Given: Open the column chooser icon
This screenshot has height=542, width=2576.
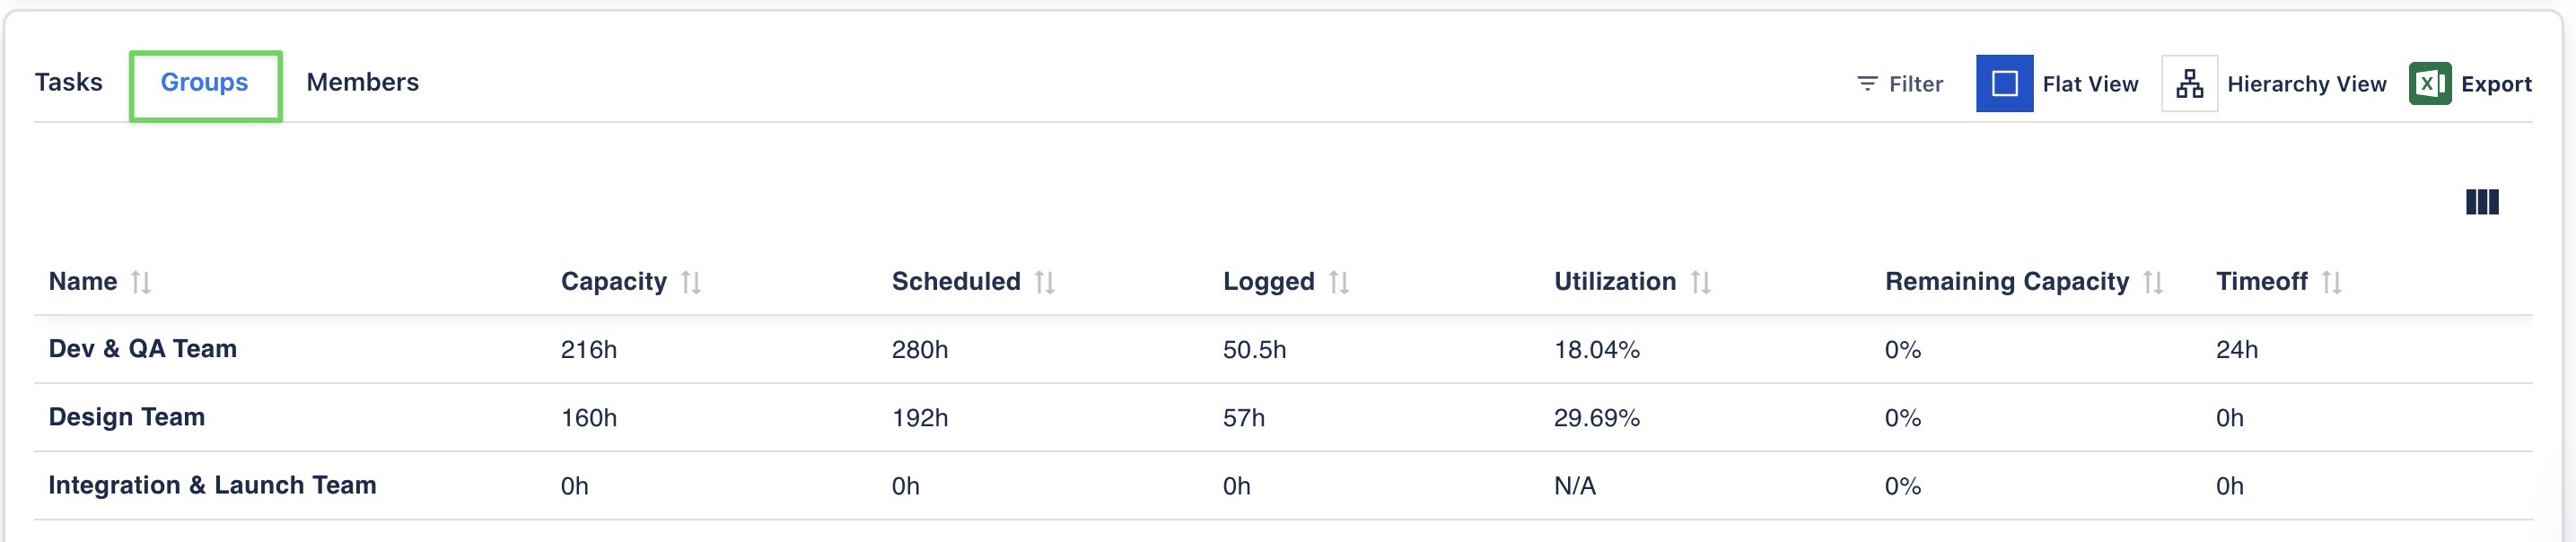Looking at the screenshot, I should pyautogui.click(x=2481, y=202).
